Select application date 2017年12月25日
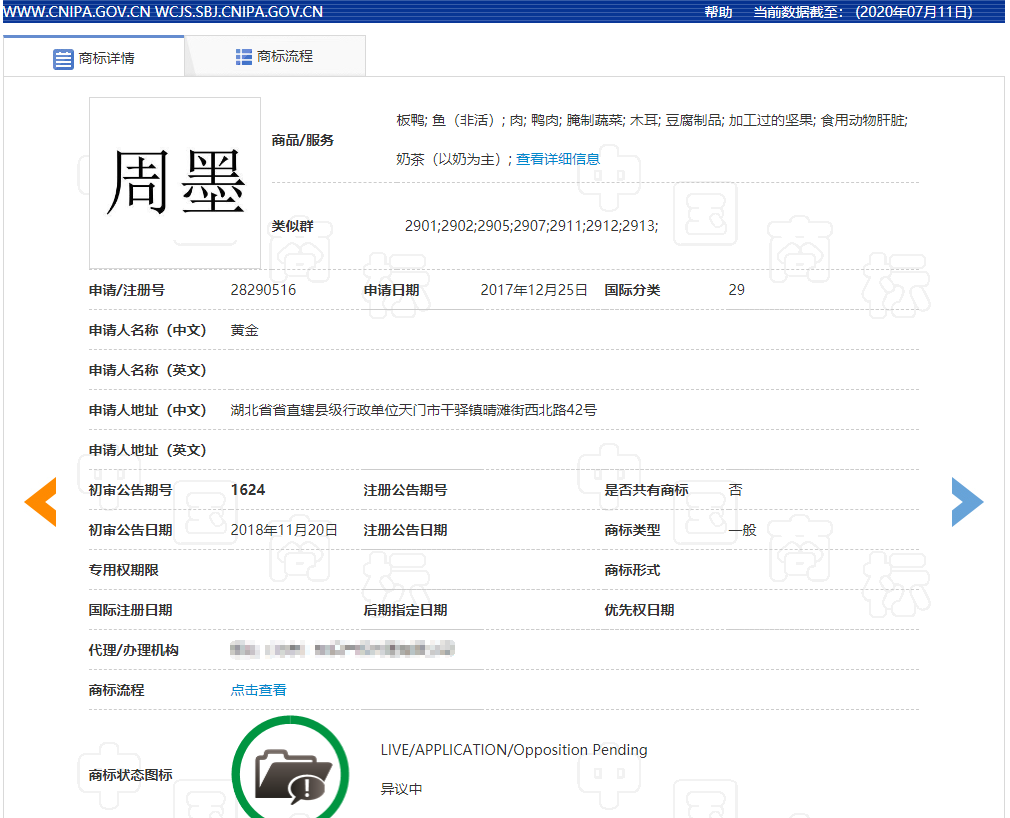Image resolution: width=1010 pixels, height=818 pixels. pyautogui.click(x=534, y=290)
